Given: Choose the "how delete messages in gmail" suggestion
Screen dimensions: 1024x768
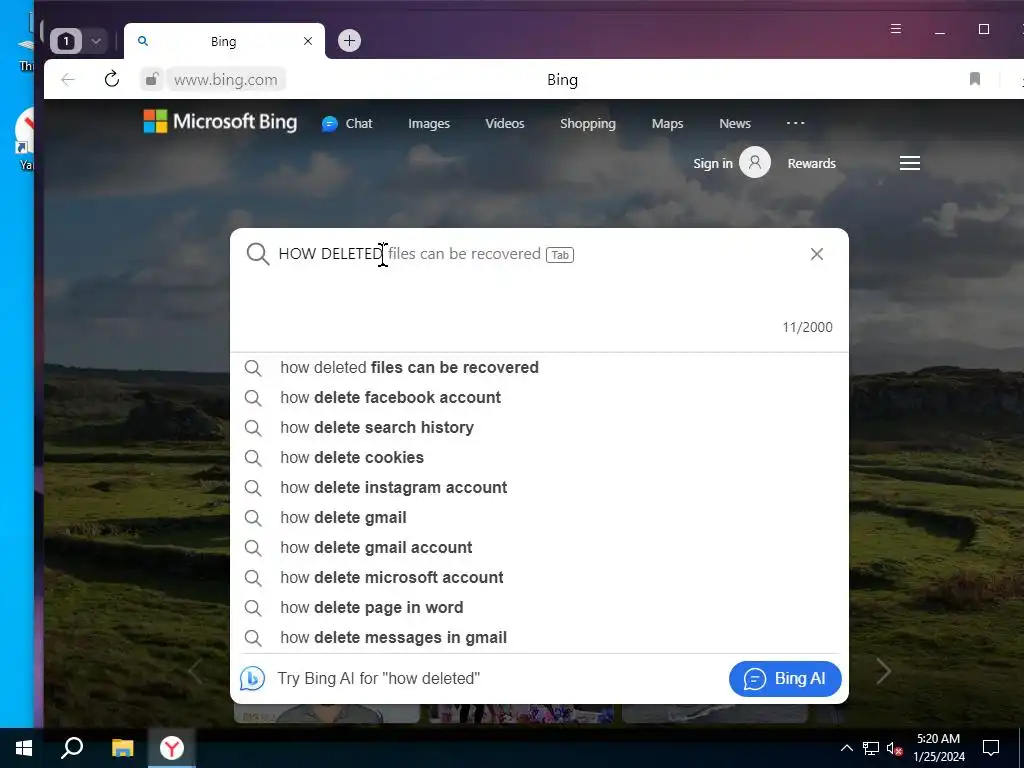Looking at the screenshot, I should point(539,638).
